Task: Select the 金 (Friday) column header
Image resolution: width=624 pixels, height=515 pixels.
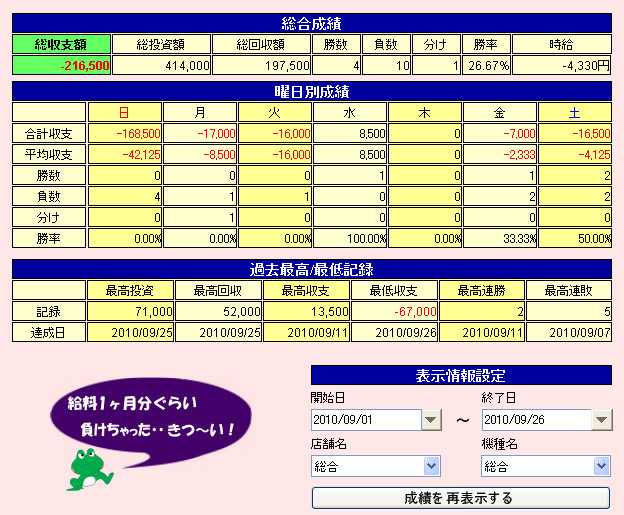Action: (500, 112)
